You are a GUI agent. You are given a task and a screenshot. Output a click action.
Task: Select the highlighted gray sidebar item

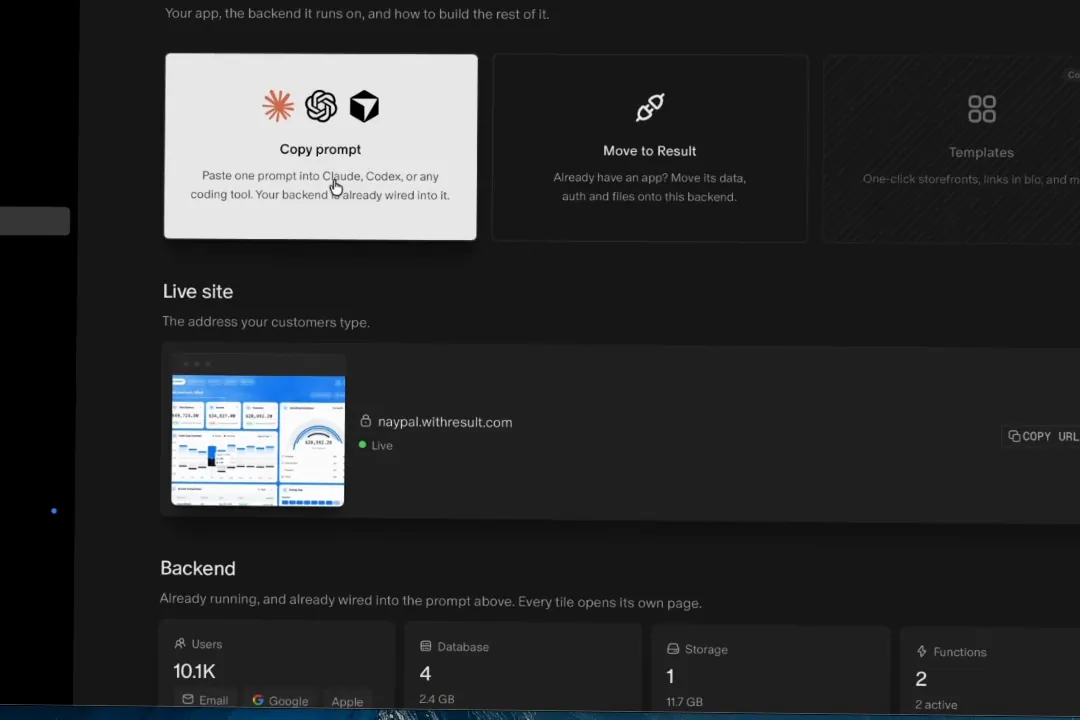(34, 221)
